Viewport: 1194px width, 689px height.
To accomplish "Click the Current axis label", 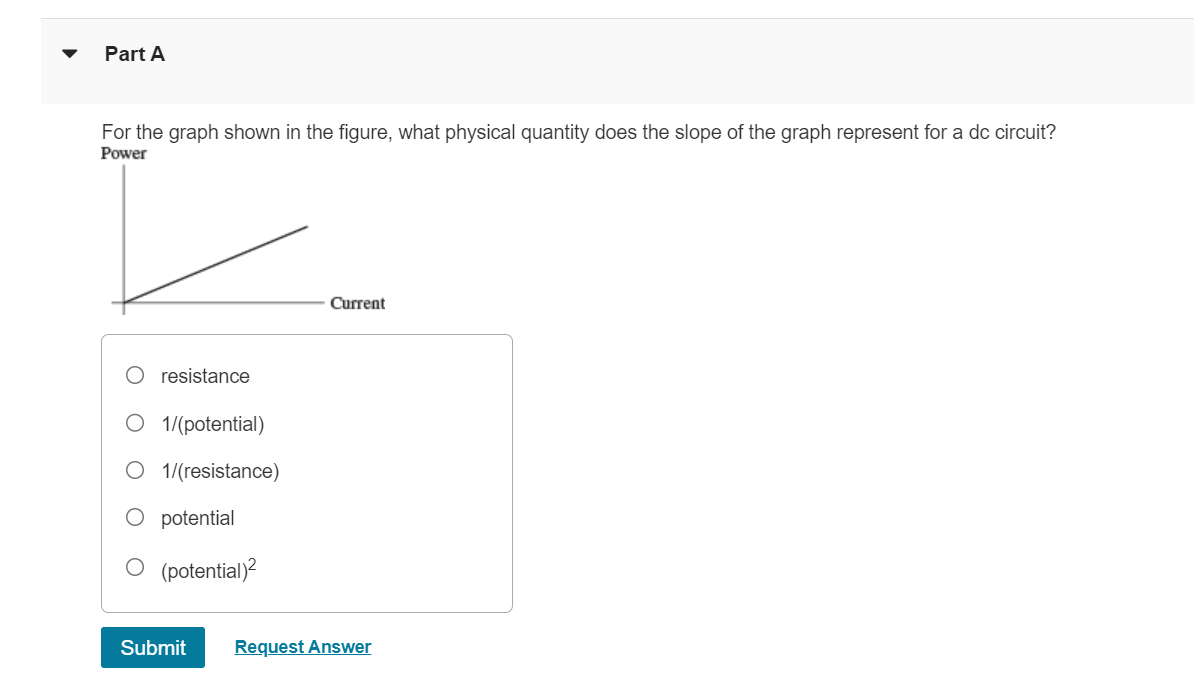I will (x=358, y=303).
